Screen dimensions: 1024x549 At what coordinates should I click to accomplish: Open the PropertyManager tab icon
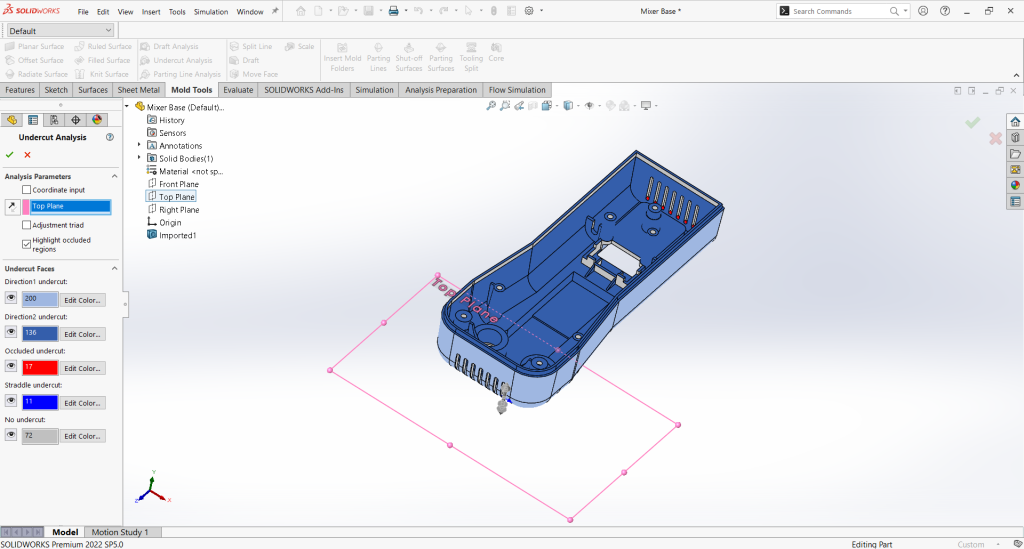pos(33,120)
